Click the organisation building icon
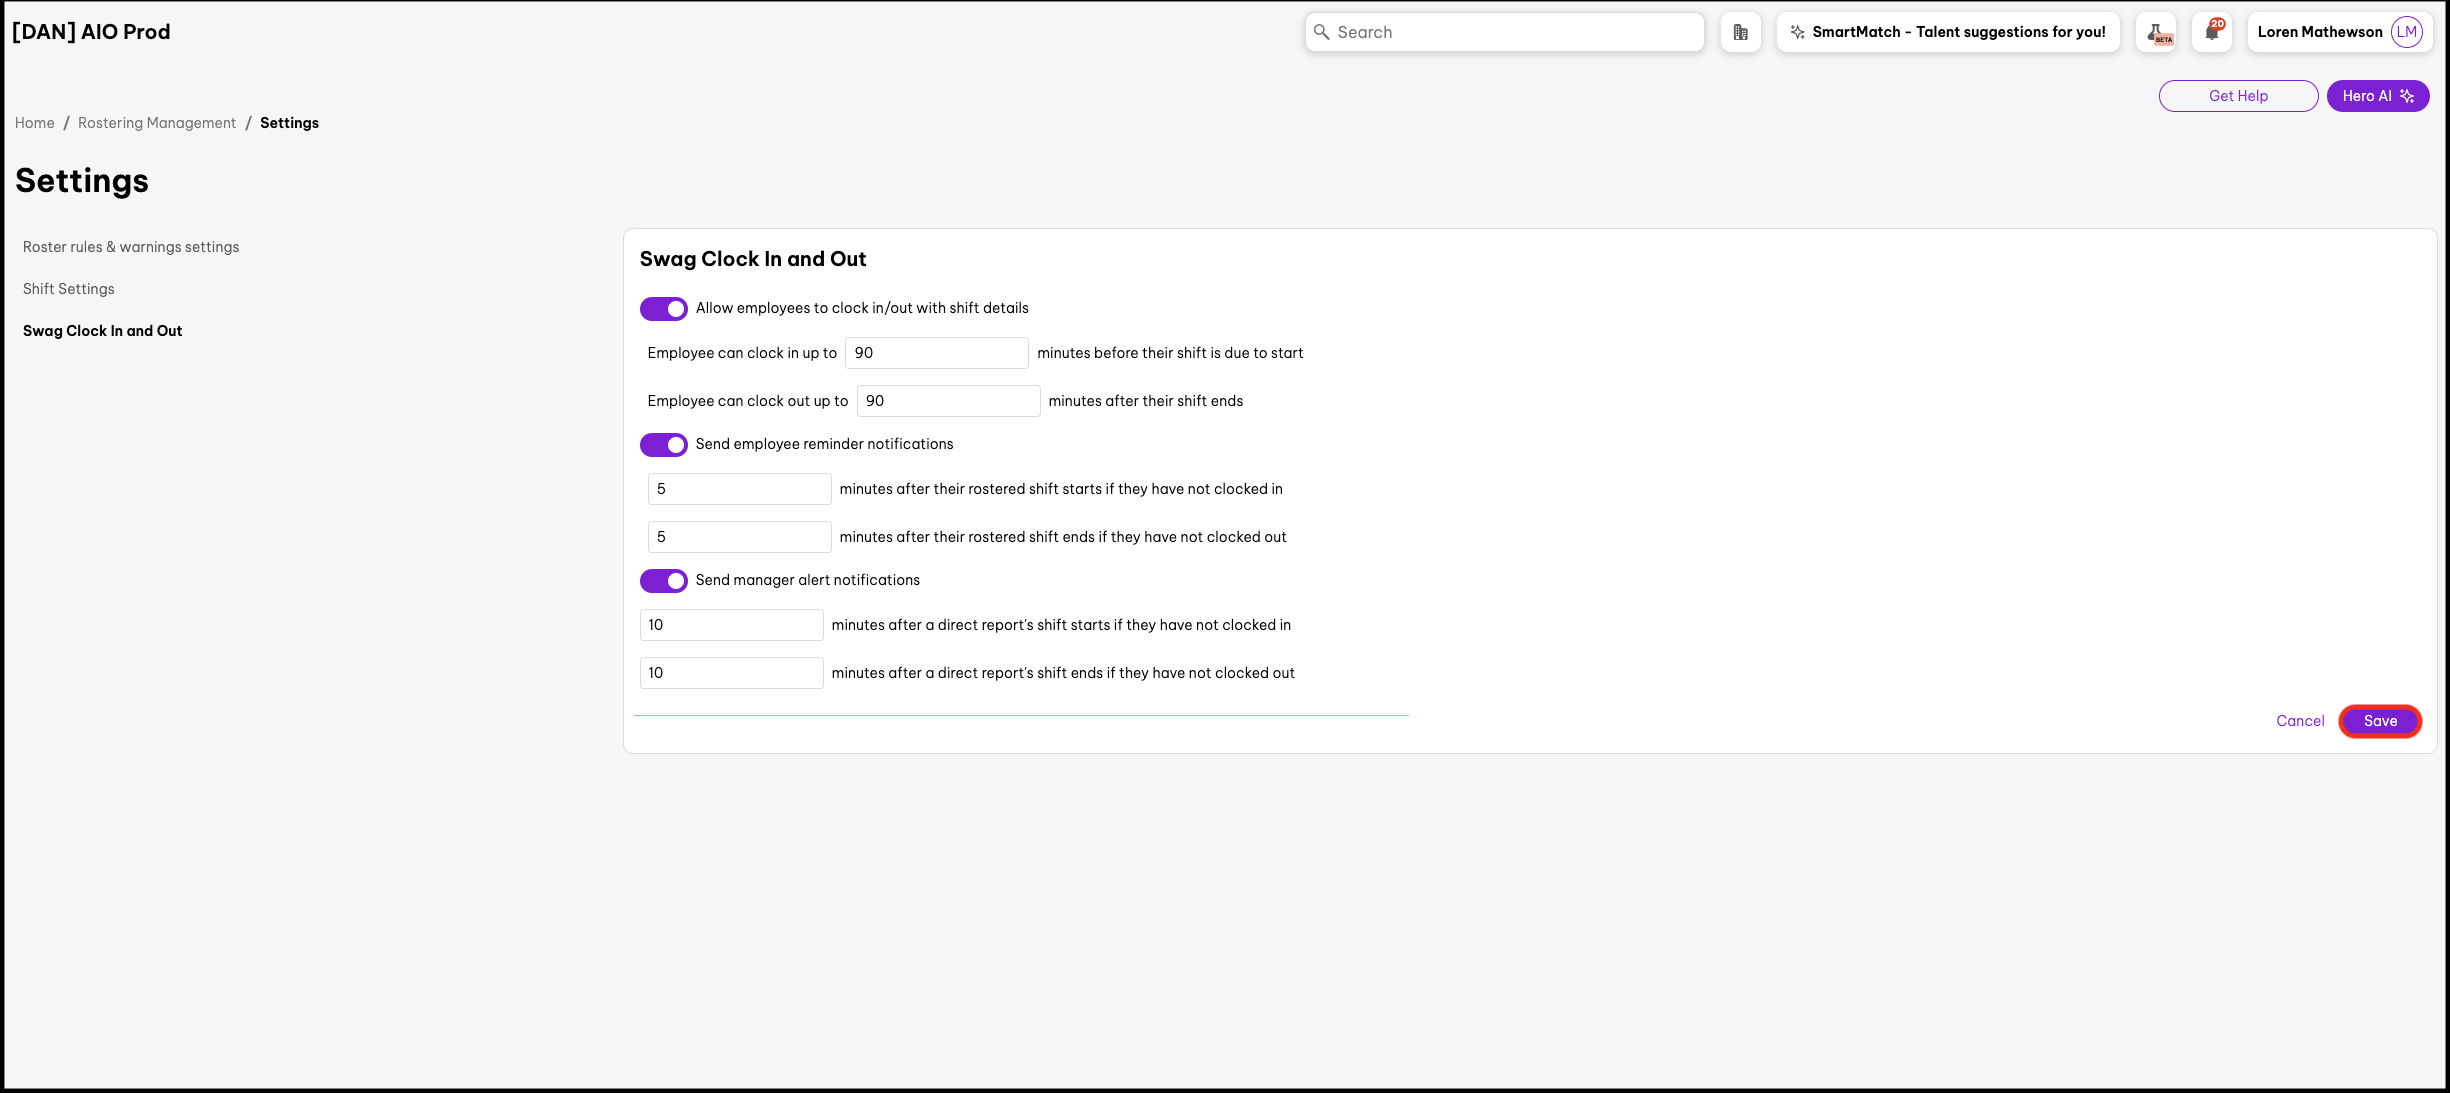 tap(1740, 32)
